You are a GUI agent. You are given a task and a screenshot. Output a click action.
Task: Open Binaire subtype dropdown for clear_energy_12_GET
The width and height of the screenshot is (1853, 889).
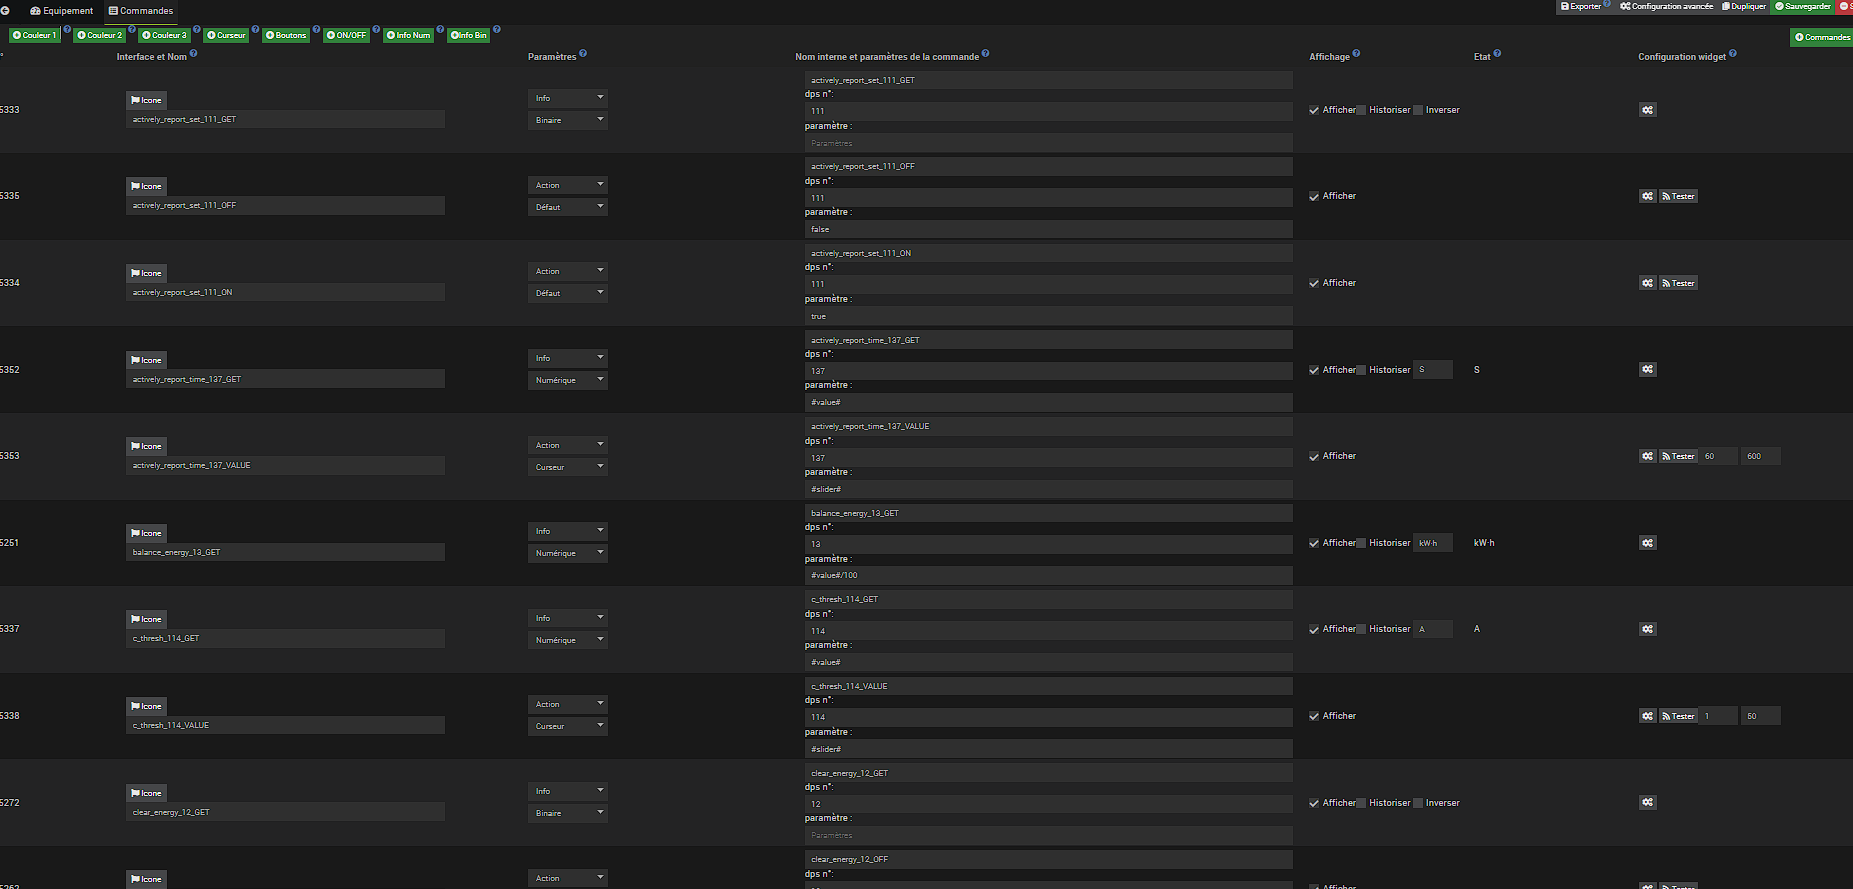tap(568, 813)
